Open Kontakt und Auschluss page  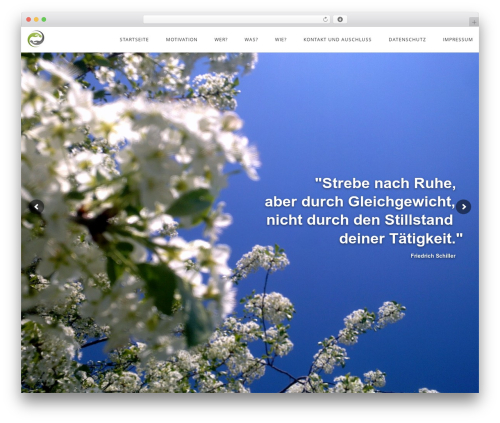pos(337,40)
